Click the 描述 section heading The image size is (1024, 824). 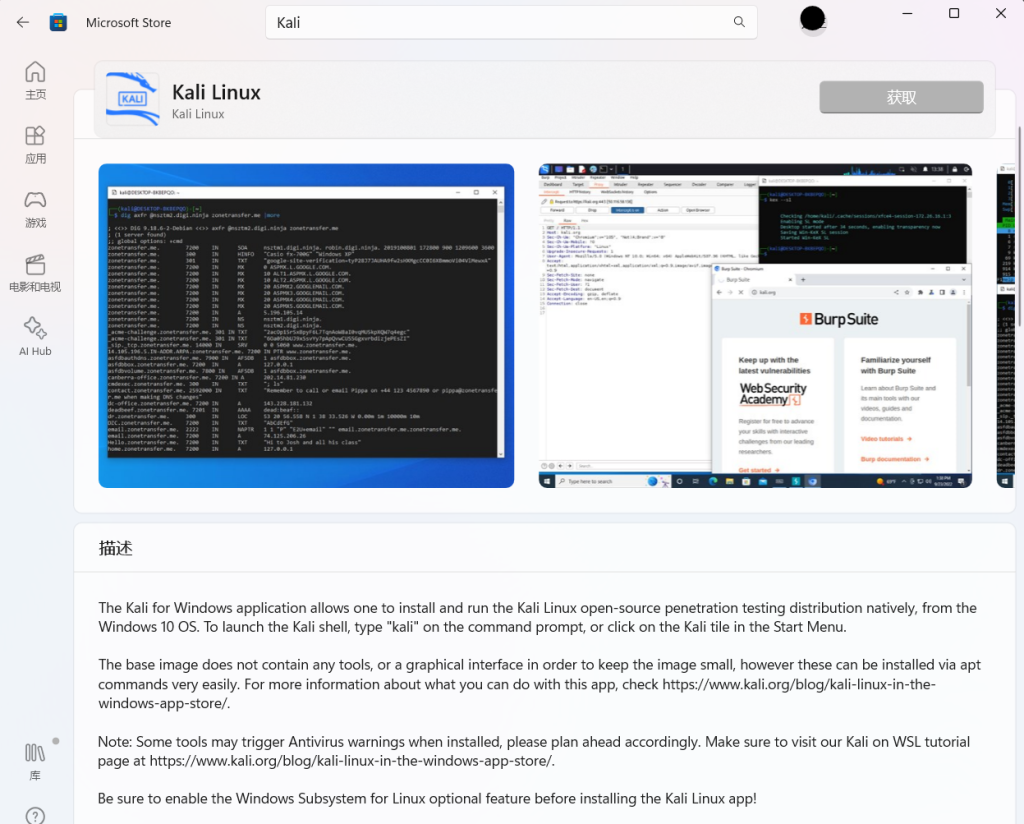pyautogui.click(x=116, y=549)
